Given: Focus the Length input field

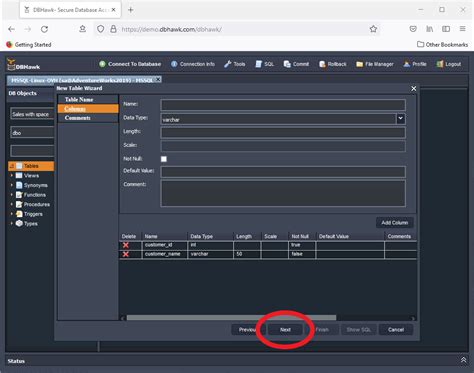Looking at the screenshot, I should pyautogui.click(x=283, y=132).
